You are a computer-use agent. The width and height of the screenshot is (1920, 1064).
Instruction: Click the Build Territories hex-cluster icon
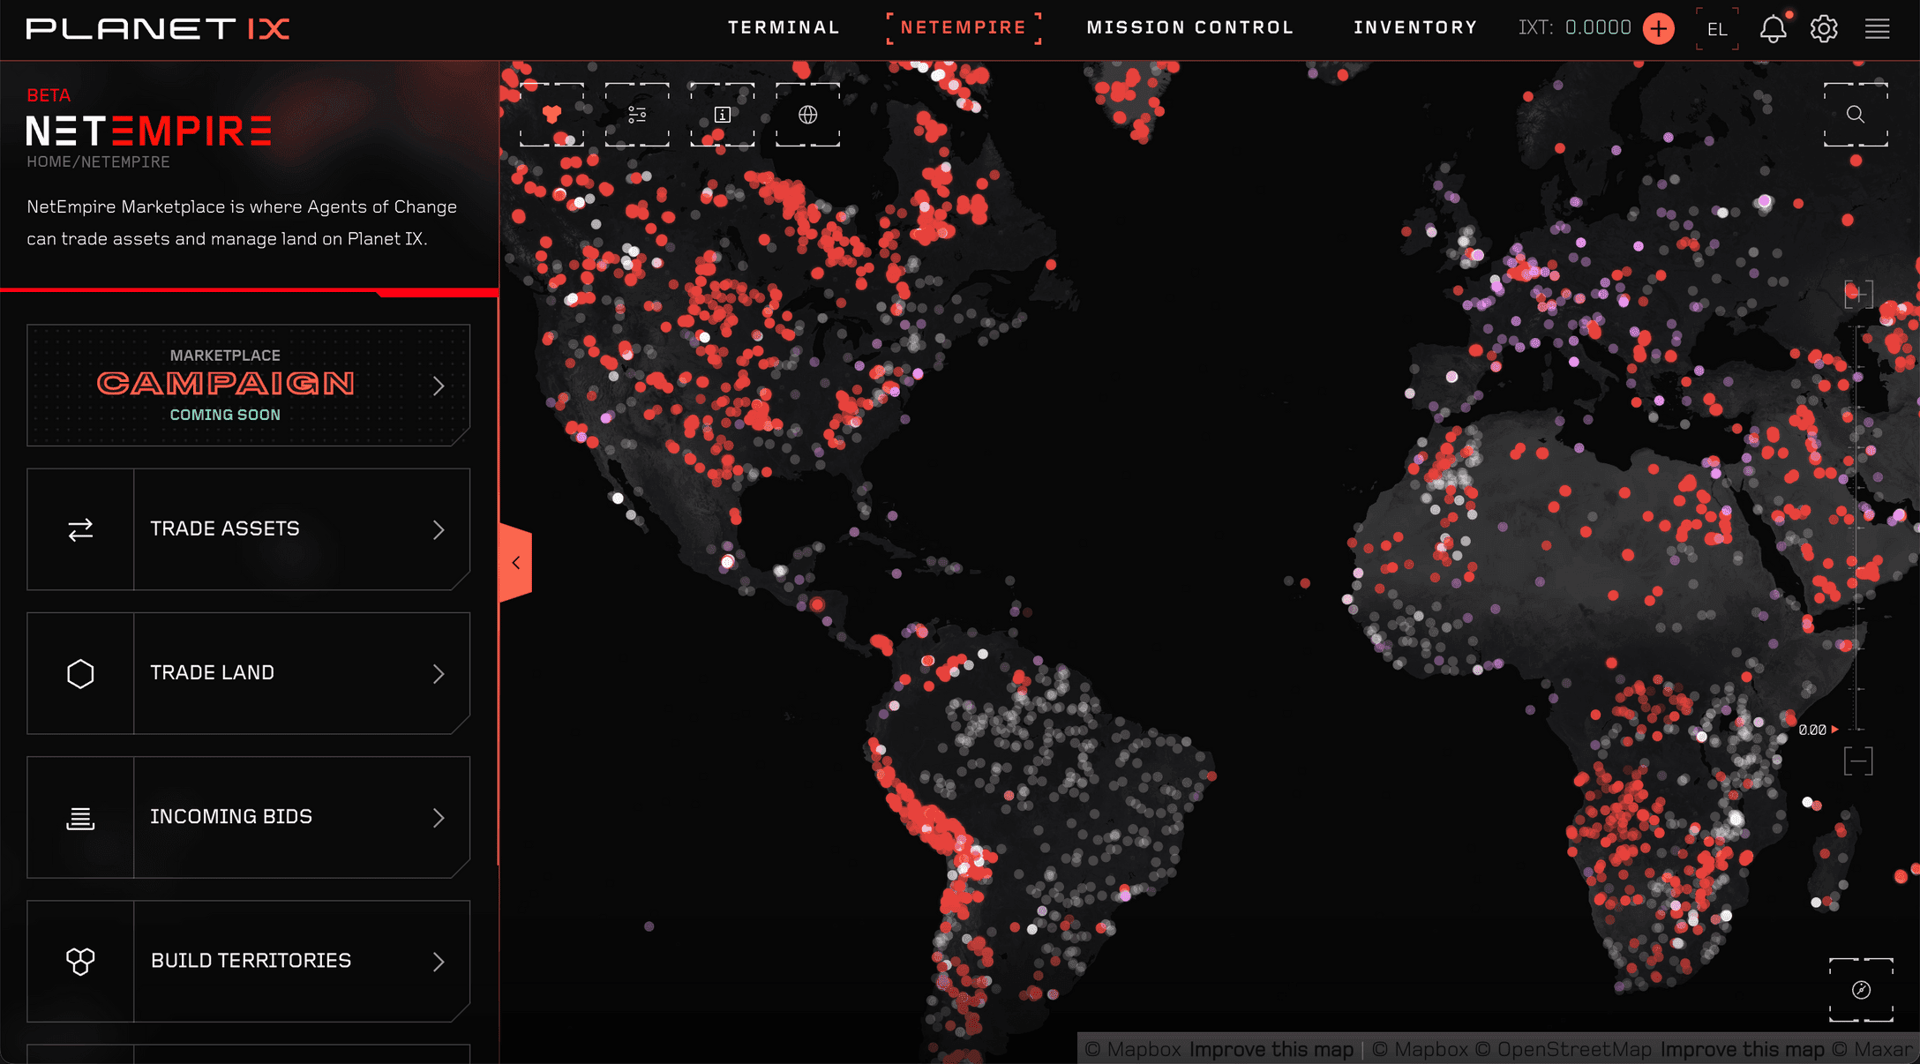tap(81, 961)
